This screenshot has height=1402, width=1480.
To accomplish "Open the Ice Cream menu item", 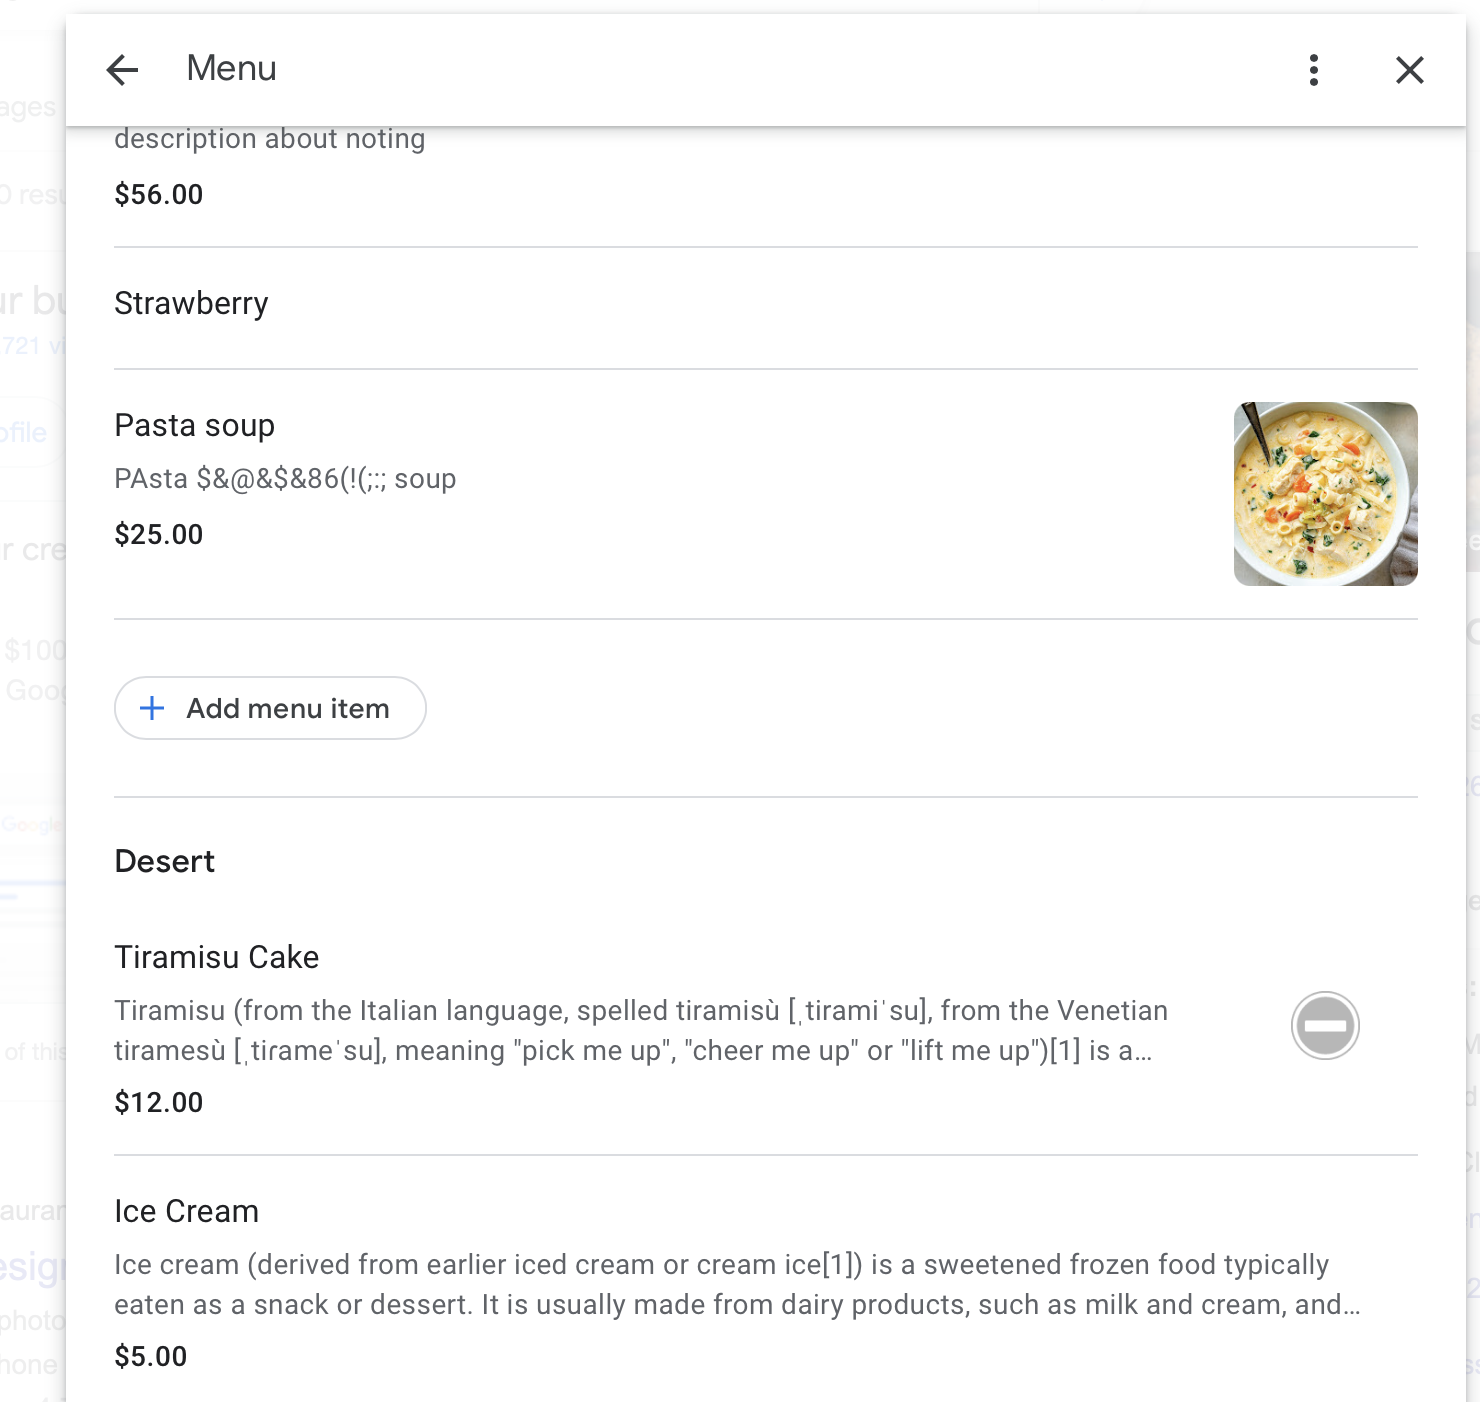I will coord(187,1211).
